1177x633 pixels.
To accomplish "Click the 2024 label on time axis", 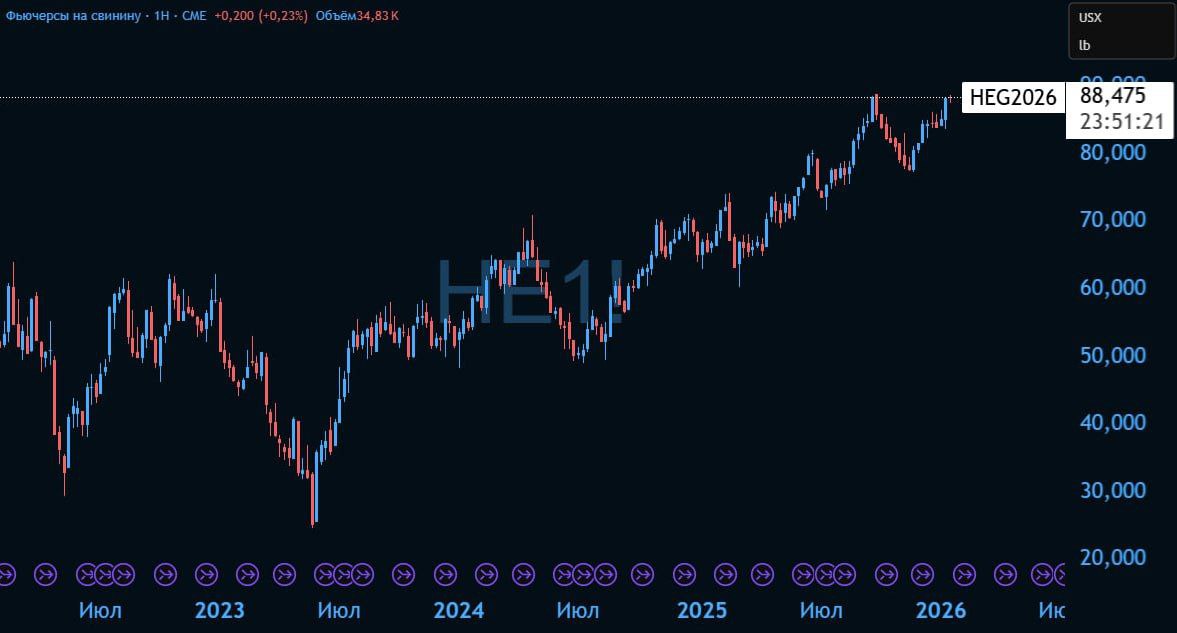I will click(458, 610).
